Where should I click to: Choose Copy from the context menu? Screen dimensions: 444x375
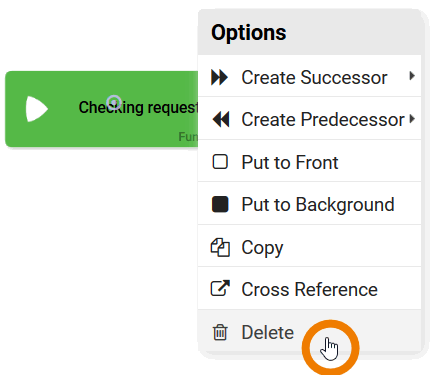pyautogui.click(x=309, y=246)
